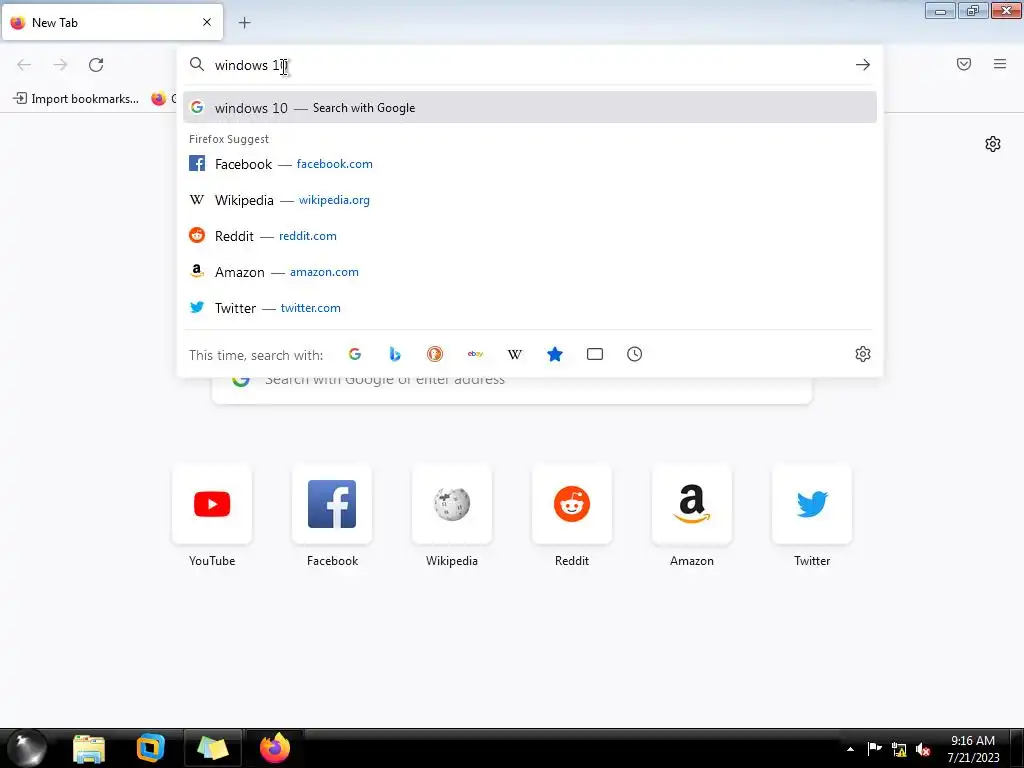Viewport: 1024px width, 768px height.
Task: Click Save to Pocket icon
Action: pyautogui.click(x=964, y=64)
